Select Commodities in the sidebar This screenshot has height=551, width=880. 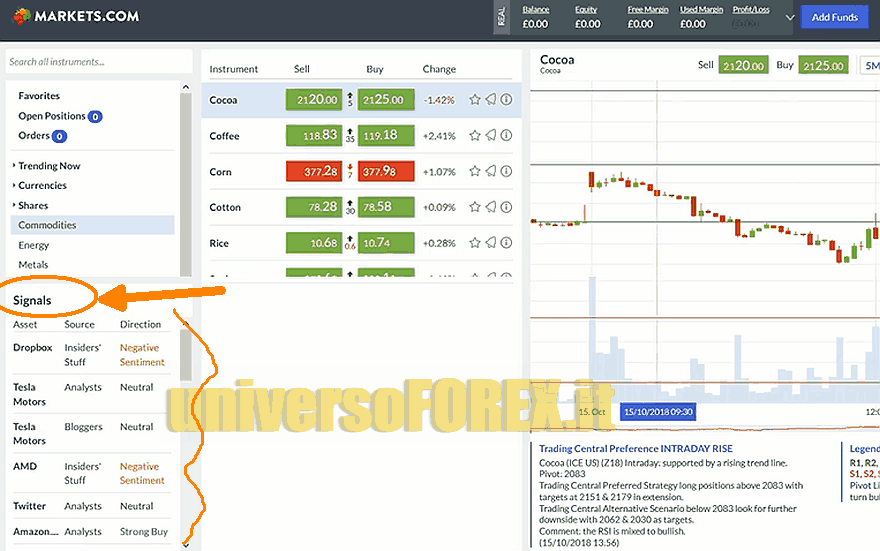click(x=47, y=226)
